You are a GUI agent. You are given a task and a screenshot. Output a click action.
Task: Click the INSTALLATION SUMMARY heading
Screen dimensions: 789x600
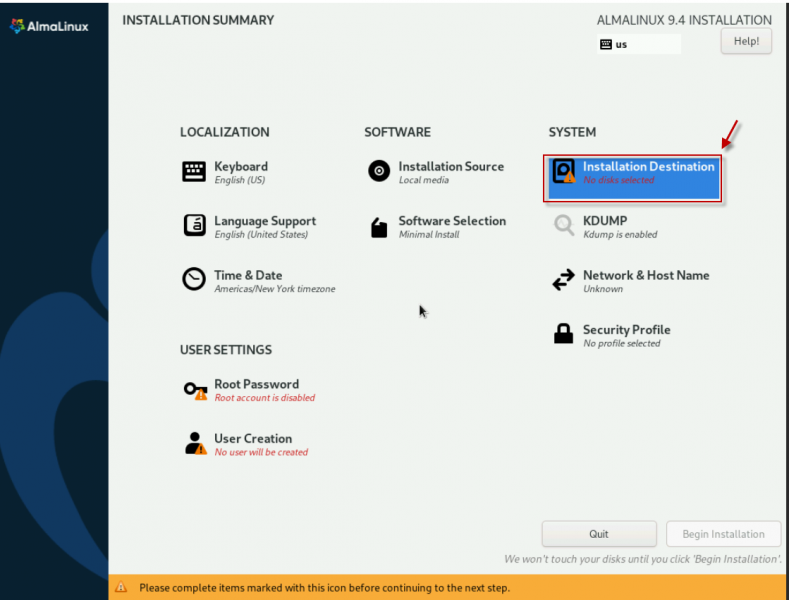pos(198,20)
